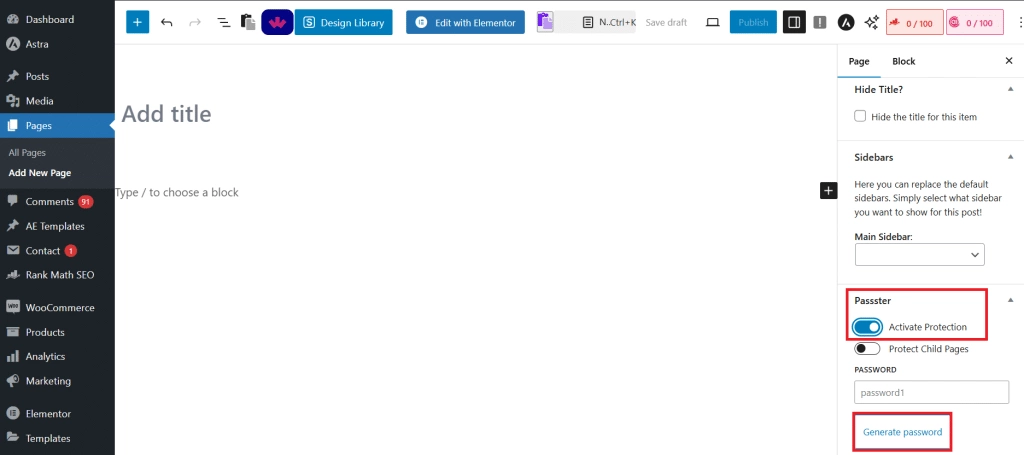Close the settings sidebar
The image size is (1024, 455).
[1008, 61]
